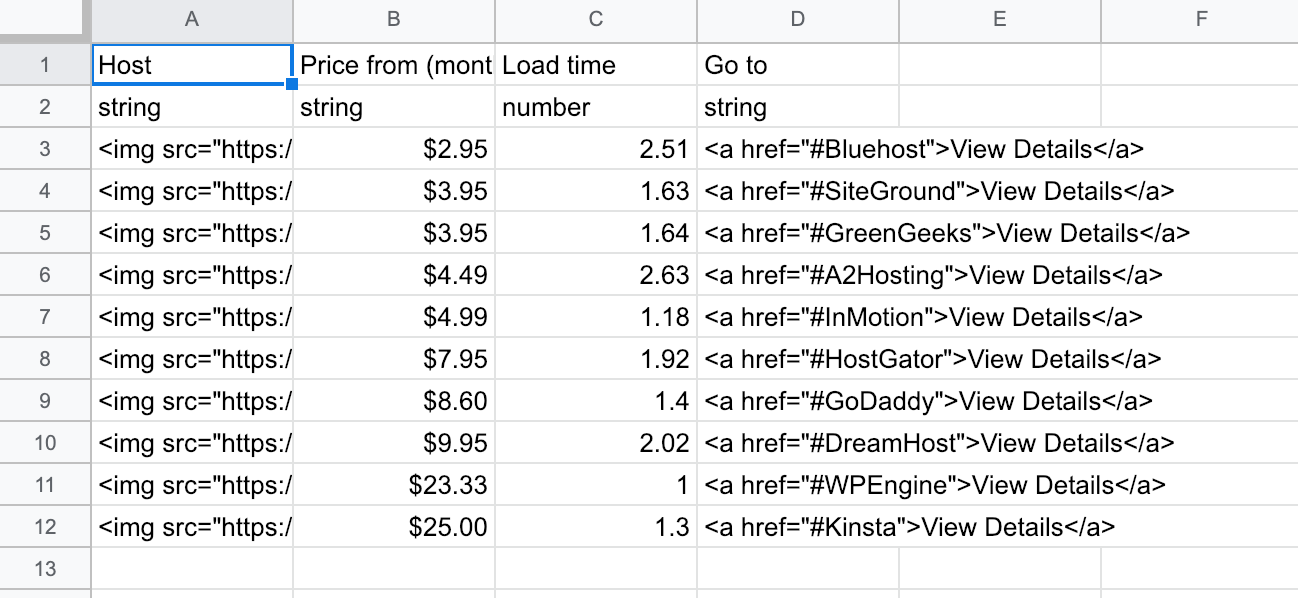Image resolution: width=1298 pixels, height=598 pixels.
Task: Select the cell containing 'Host'
Action: (x=190, y=64)
